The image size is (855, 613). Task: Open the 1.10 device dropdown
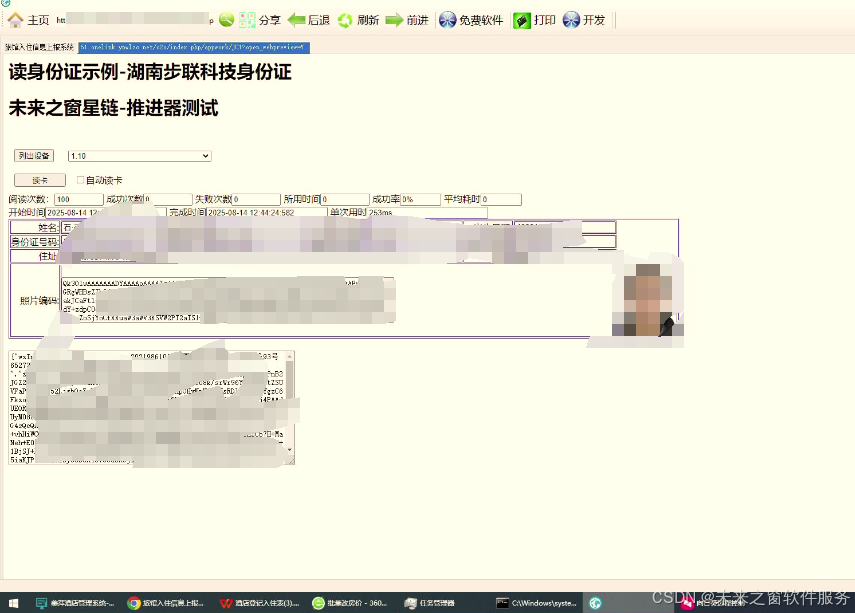pyautogui.click(x=140, y=156)
